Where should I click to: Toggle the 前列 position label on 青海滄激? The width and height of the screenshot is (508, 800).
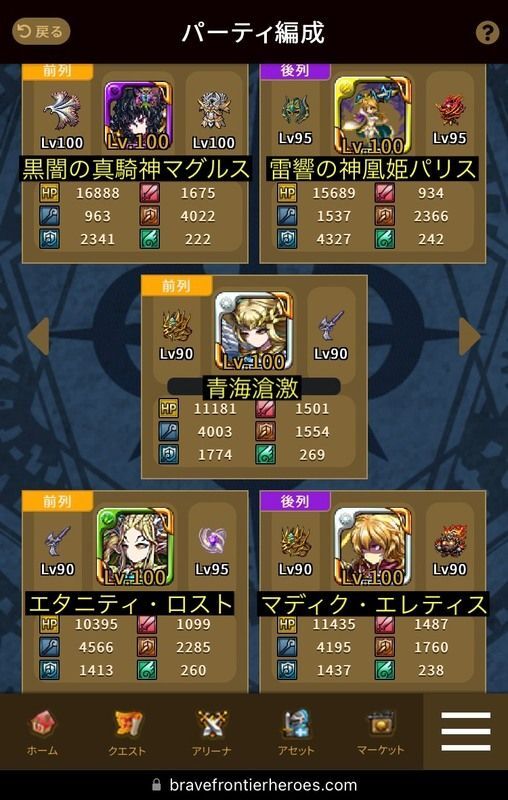pos(176,286)
